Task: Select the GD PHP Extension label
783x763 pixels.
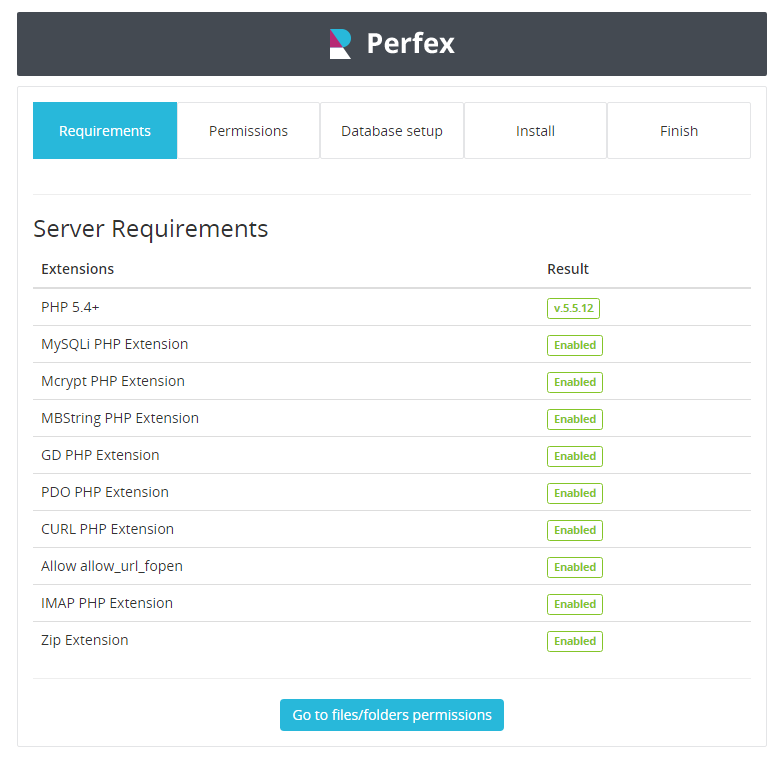Action: tap(100, 455)
